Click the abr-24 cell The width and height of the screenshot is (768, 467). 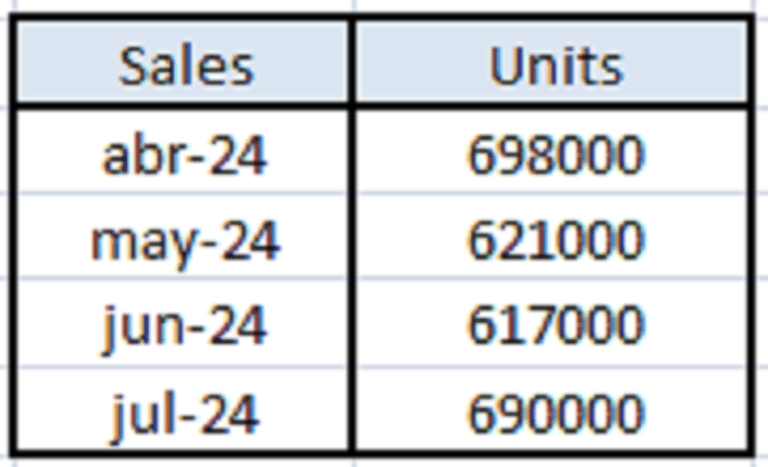[x=185, y=156]
